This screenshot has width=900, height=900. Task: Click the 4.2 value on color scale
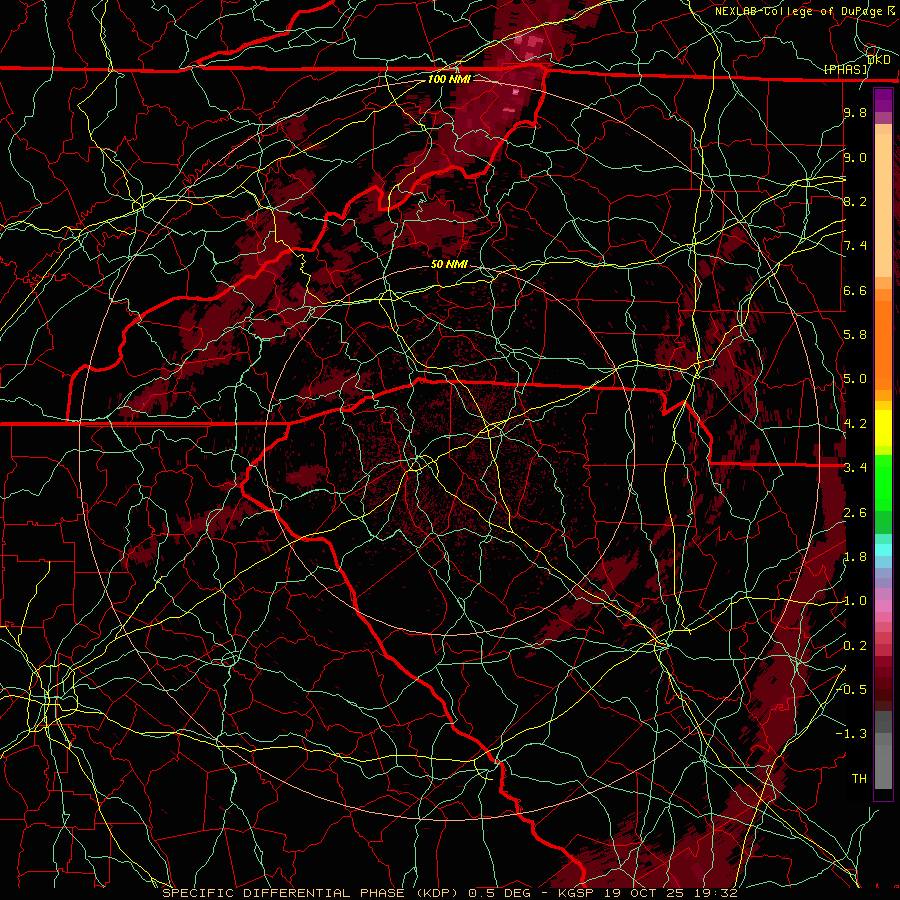855,424
